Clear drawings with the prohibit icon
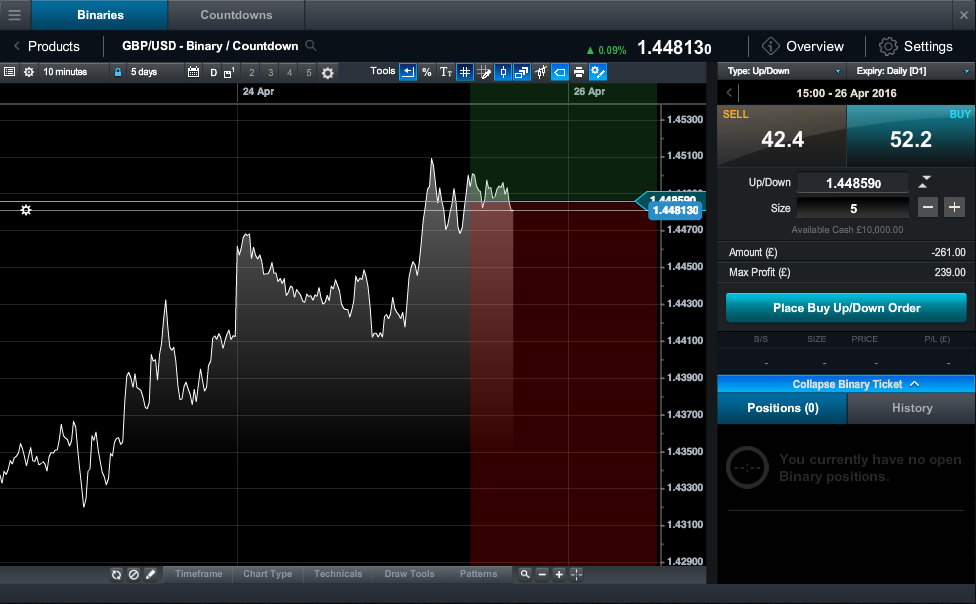 click(x=133, y=574)
